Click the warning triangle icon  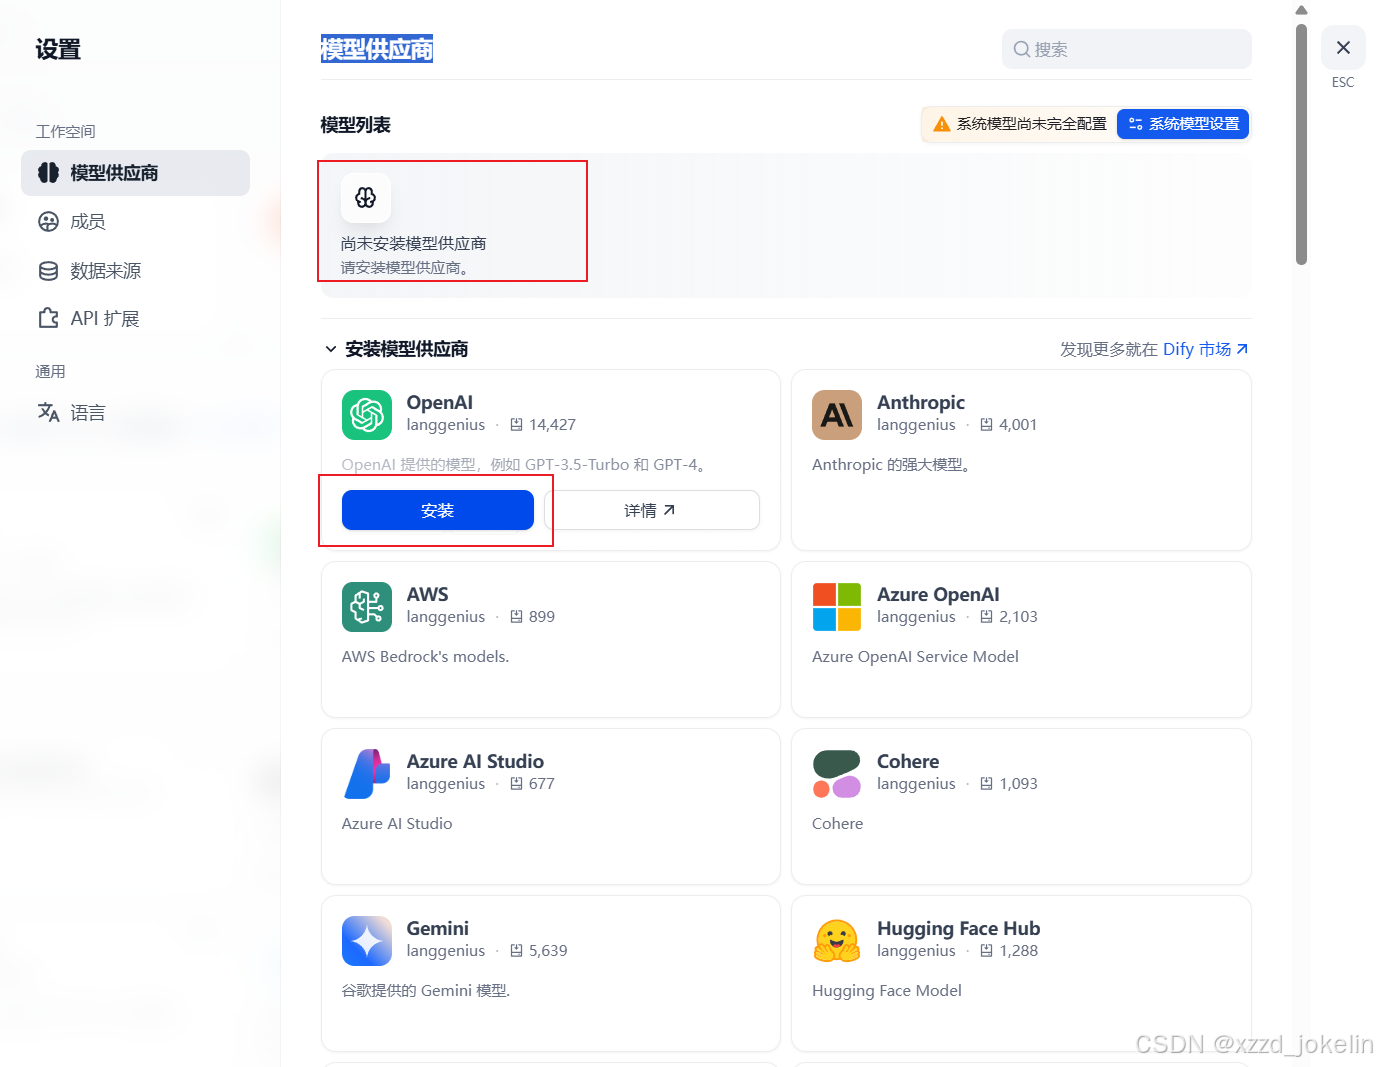[941, 124]
